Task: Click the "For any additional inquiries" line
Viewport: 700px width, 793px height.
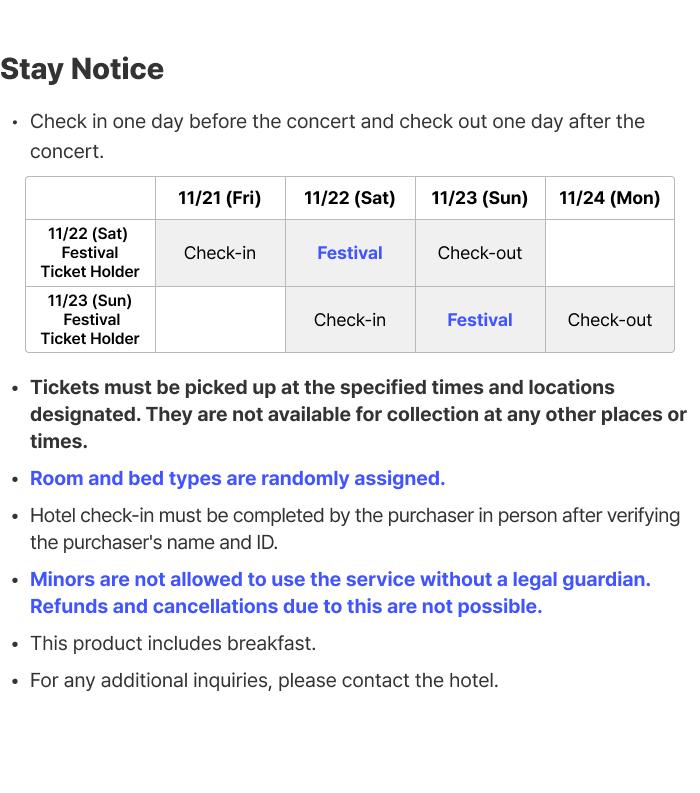Action: [x=264, y=681]
